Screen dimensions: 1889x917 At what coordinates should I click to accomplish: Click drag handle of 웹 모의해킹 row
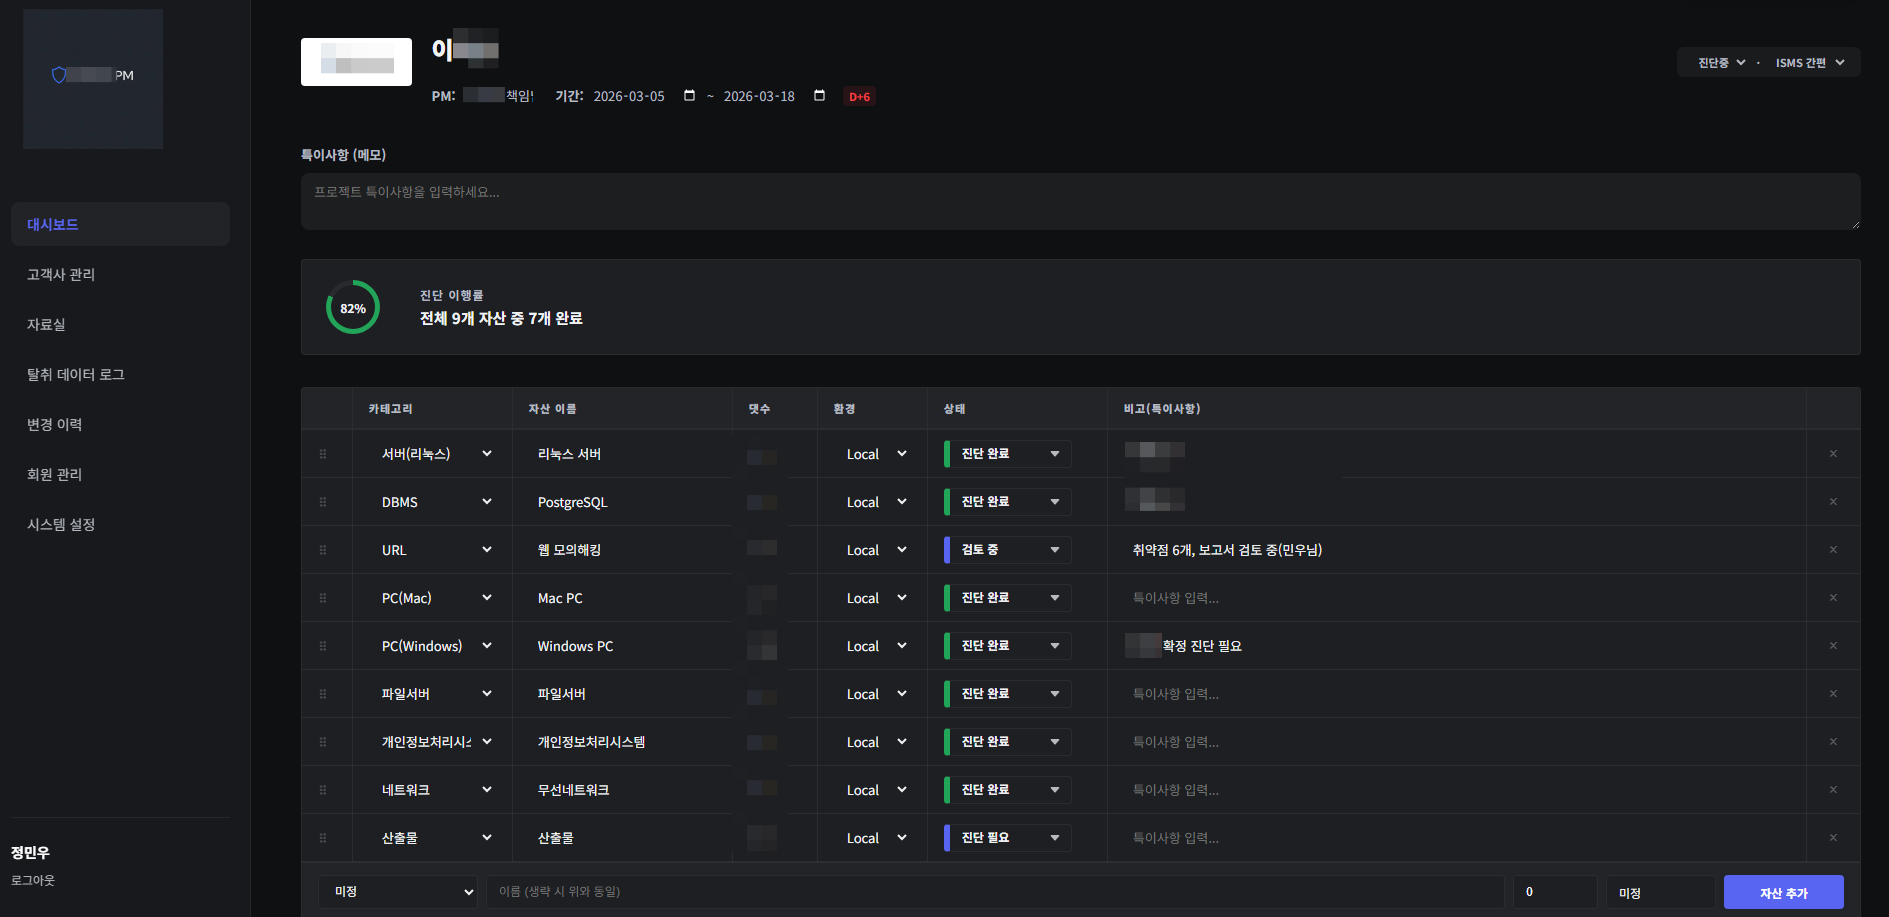tap(323, 550)
